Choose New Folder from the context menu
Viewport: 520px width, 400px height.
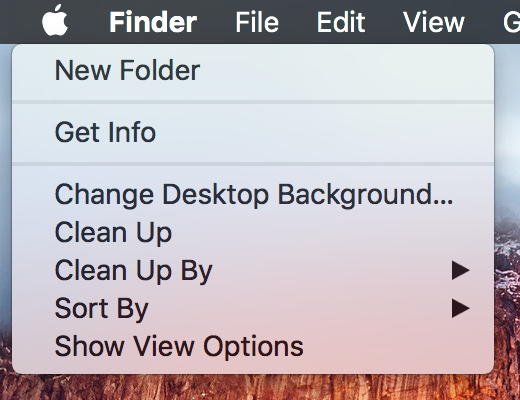pos(253,70)
